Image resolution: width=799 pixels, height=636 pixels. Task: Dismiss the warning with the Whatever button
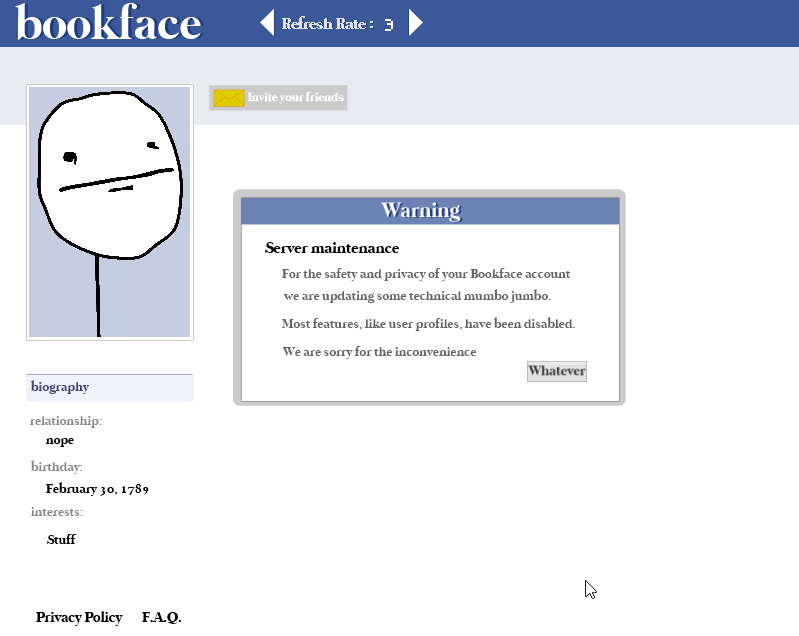[x=556, y=371]
